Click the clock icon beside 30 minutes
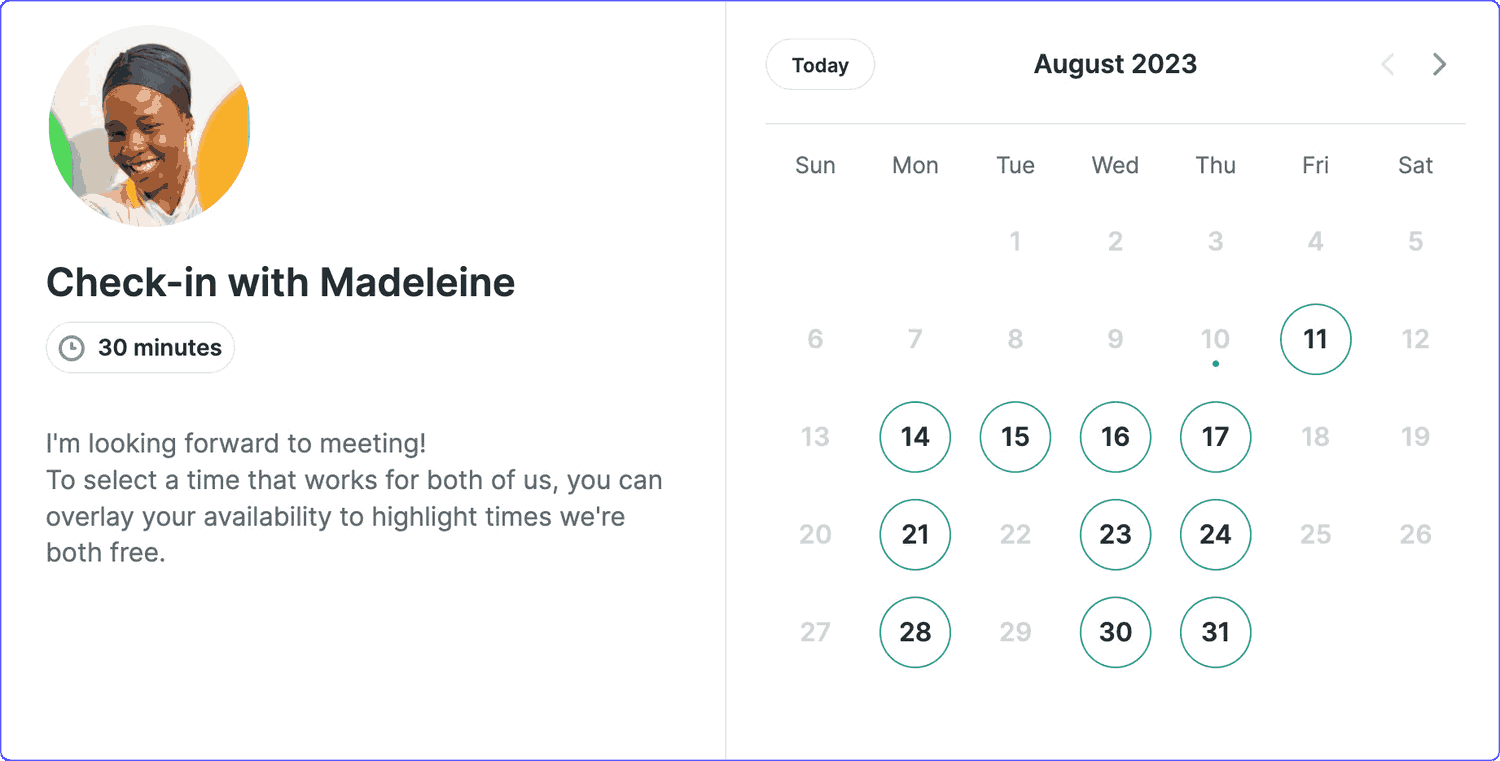Image resolution: width=1500 pixels, height=761 pixels. (72, 348)
